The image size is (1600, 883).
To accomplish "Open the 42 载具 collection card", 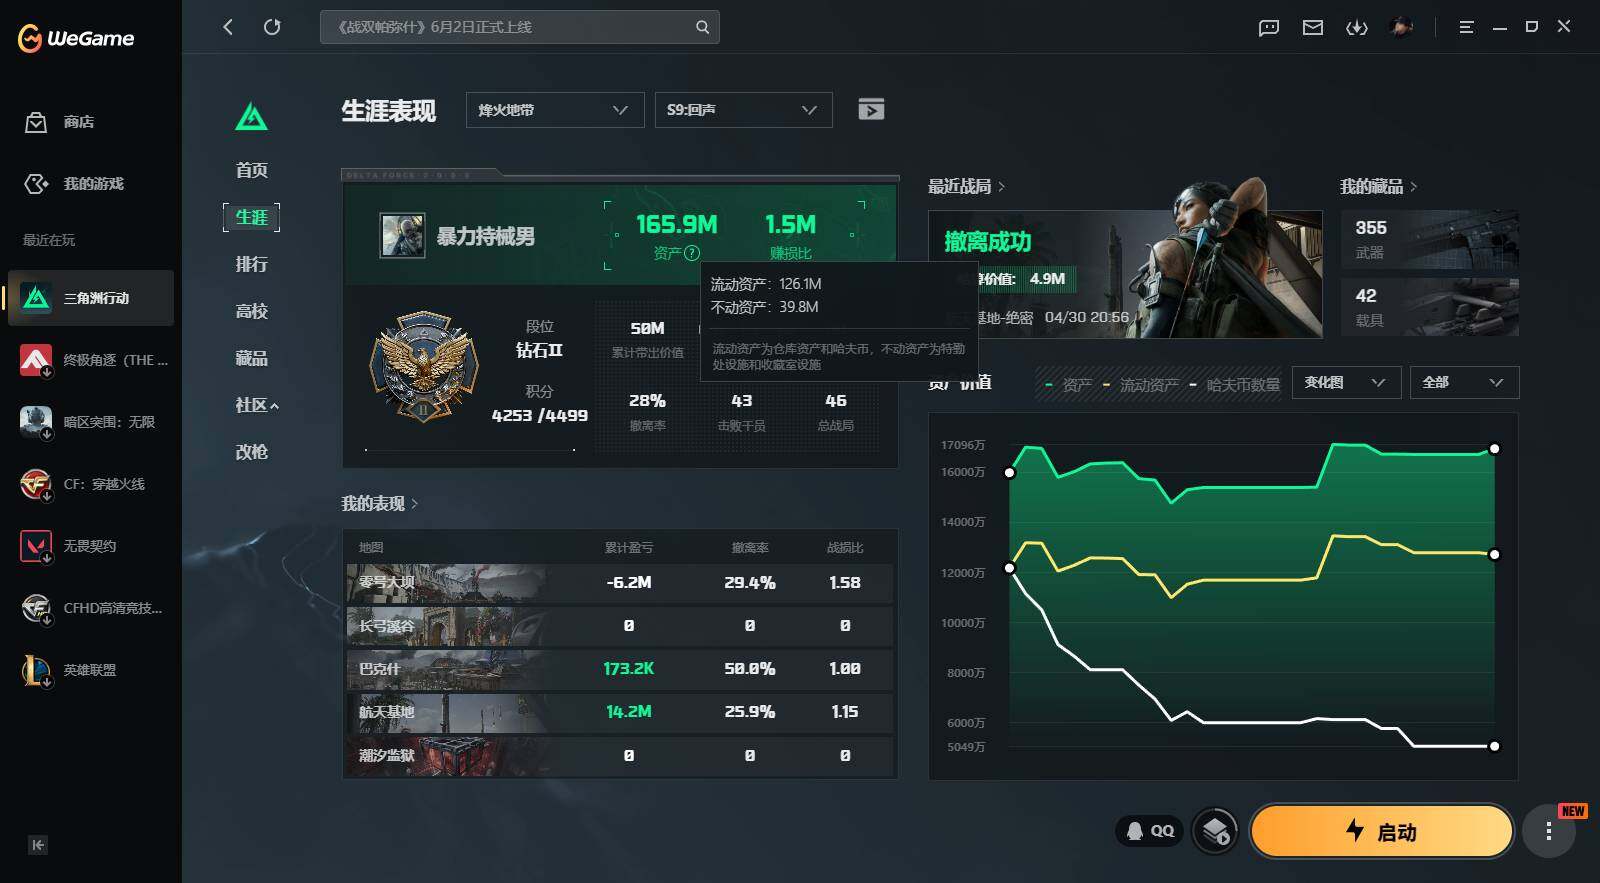I will pos(1430,307).
